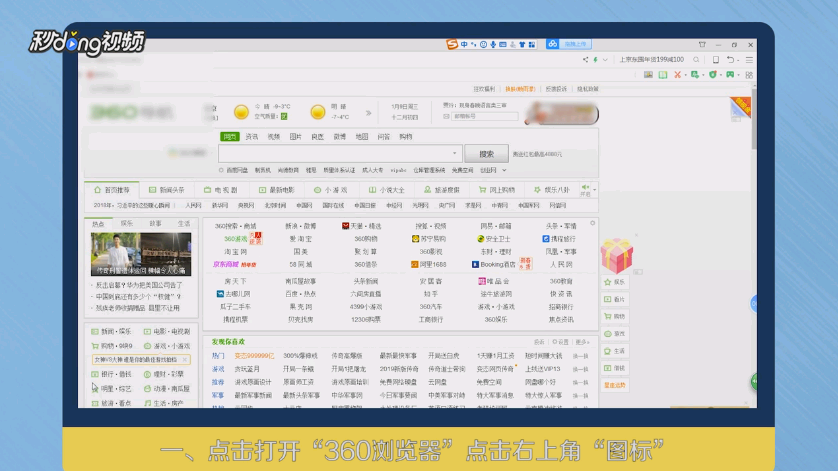Open the 12306购票 link

click(366, 320)
